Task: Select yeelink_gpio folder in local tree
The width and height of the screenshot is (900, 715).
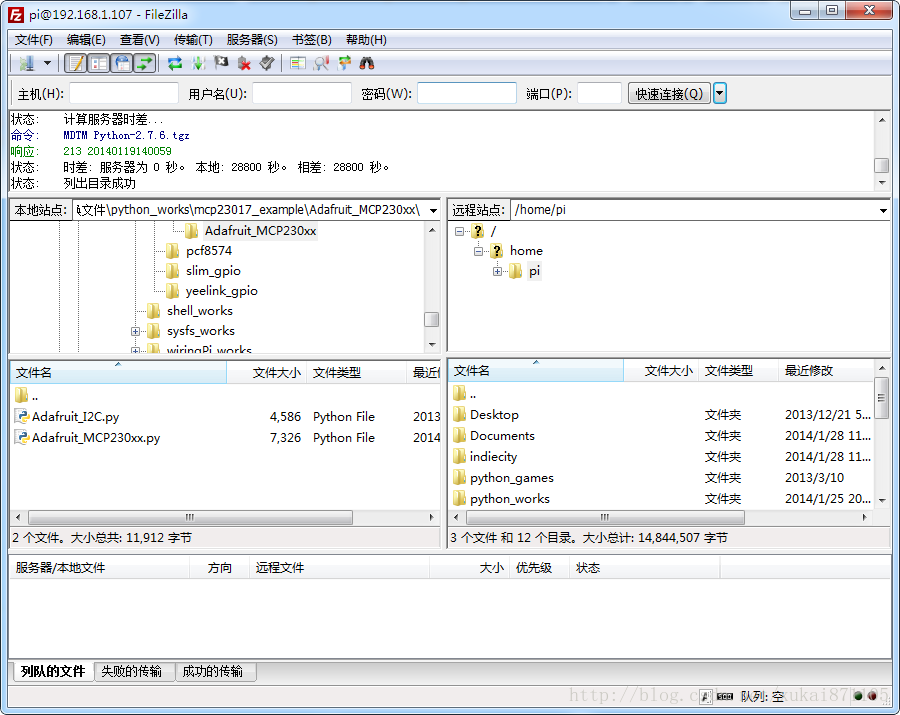Action: (222, 291)
